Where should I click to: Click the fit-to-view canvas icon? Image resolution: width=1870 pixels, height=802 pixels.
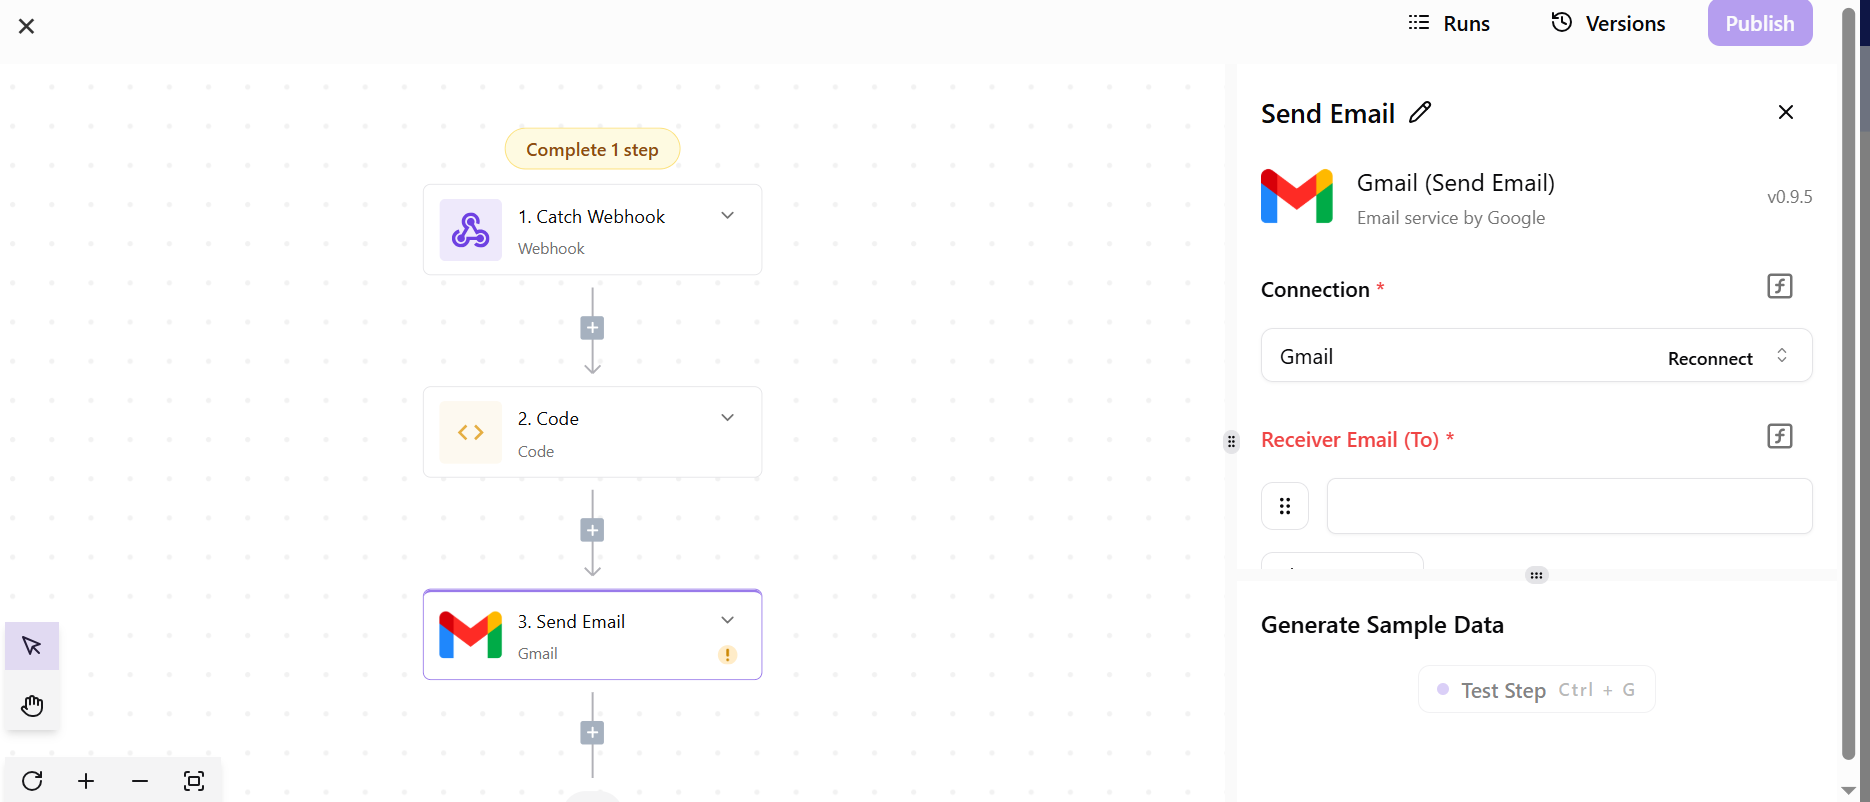click(x=194, y=781)
